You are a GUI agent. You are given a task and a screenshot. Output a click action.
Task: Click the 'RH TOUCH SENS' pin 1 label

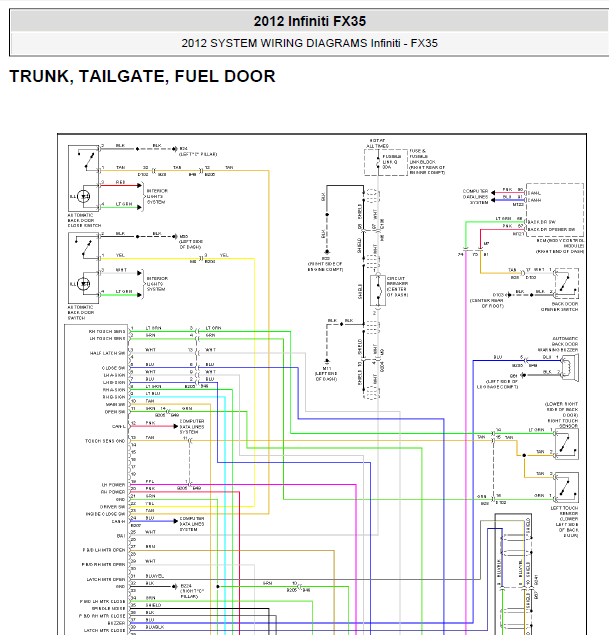point(107,331)
